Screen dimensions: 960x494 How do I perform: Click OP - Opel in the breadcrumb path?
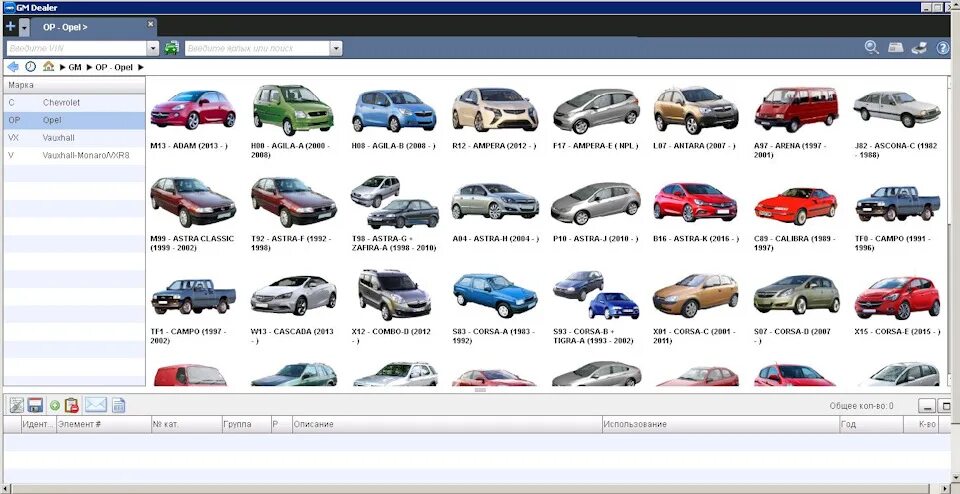click(114, 67)
